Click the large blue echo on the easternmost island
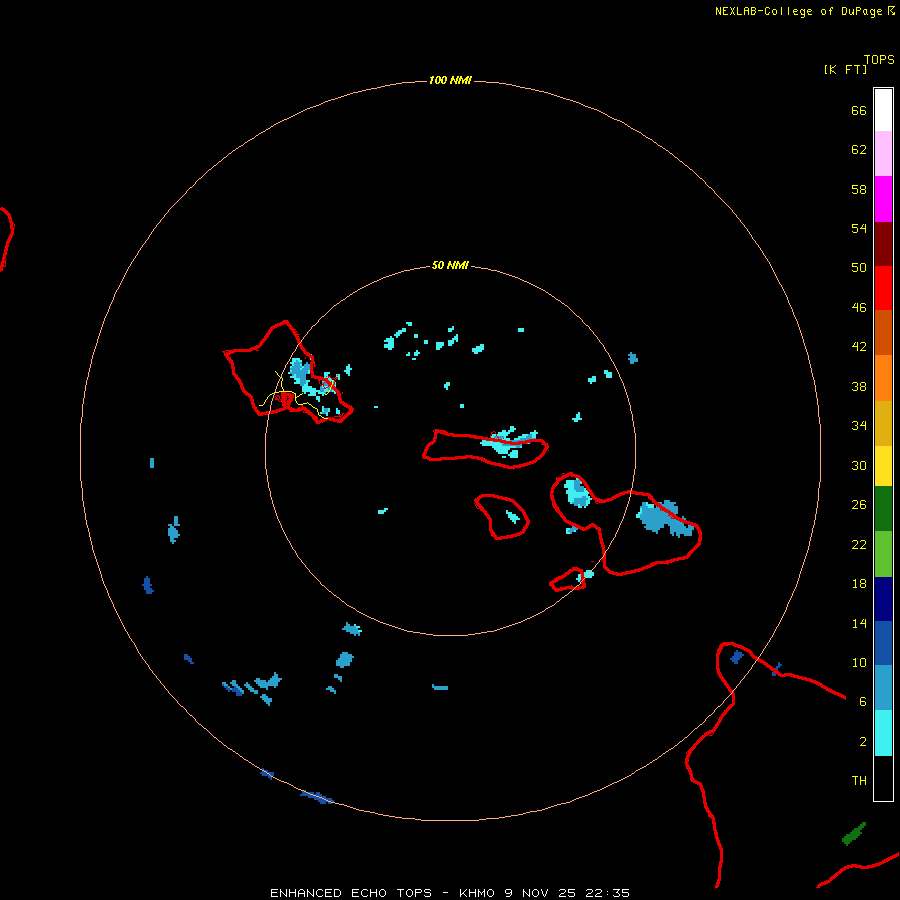Screen dimensions: 900x900 point(664,517)
